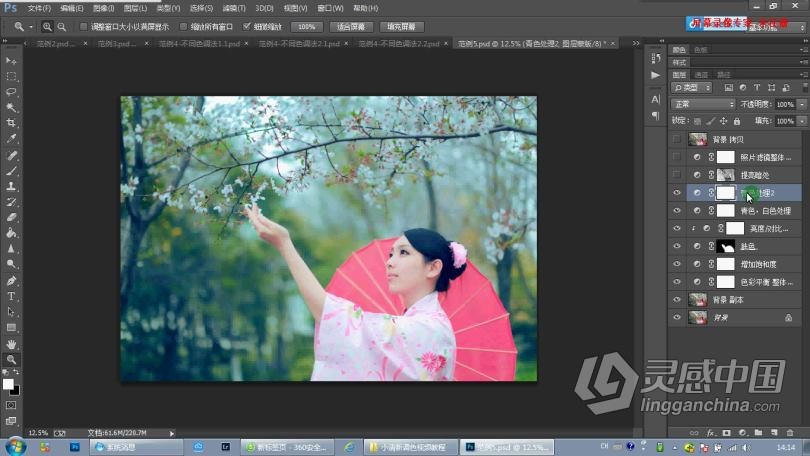The image size is (810, 456).
Task: Open the 文件(F) menu
Action: 39,8
